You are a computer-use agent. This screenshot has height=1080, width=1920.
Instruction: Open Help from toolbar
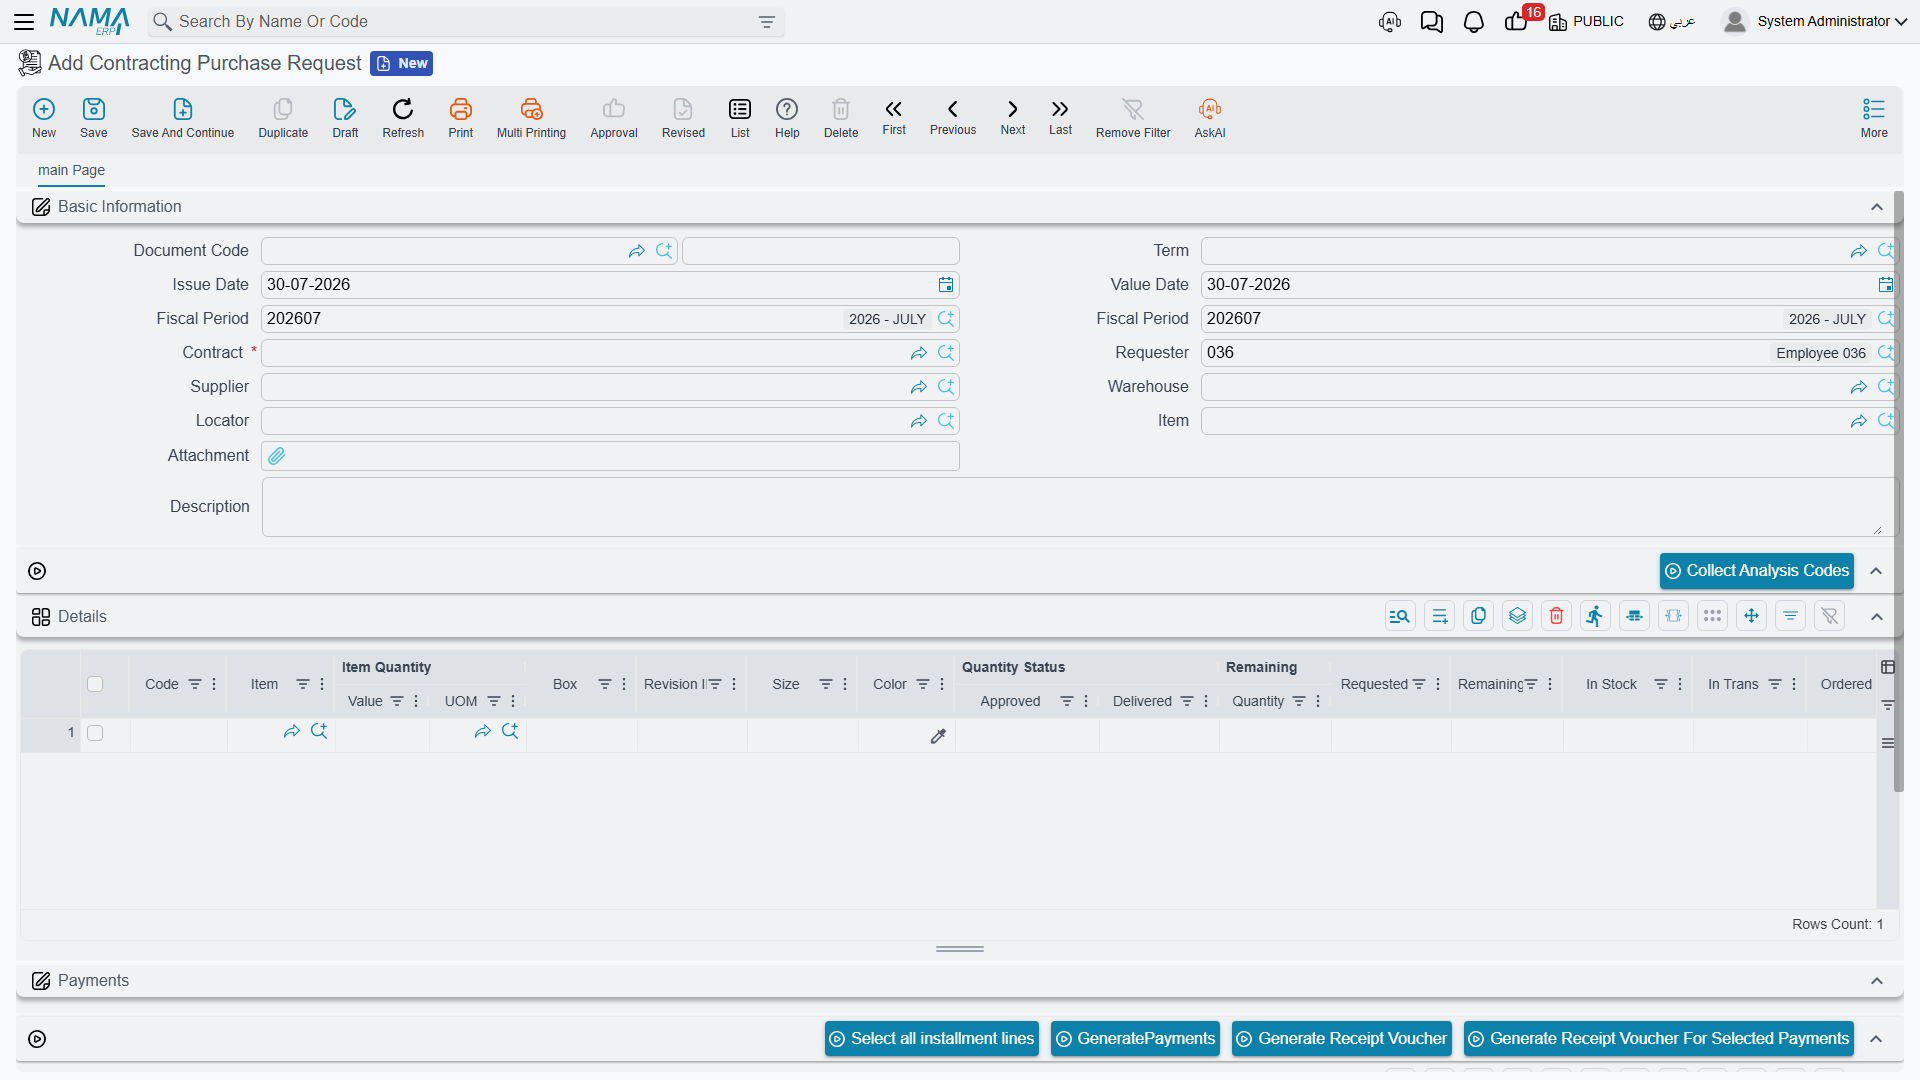tap(787, 118)
